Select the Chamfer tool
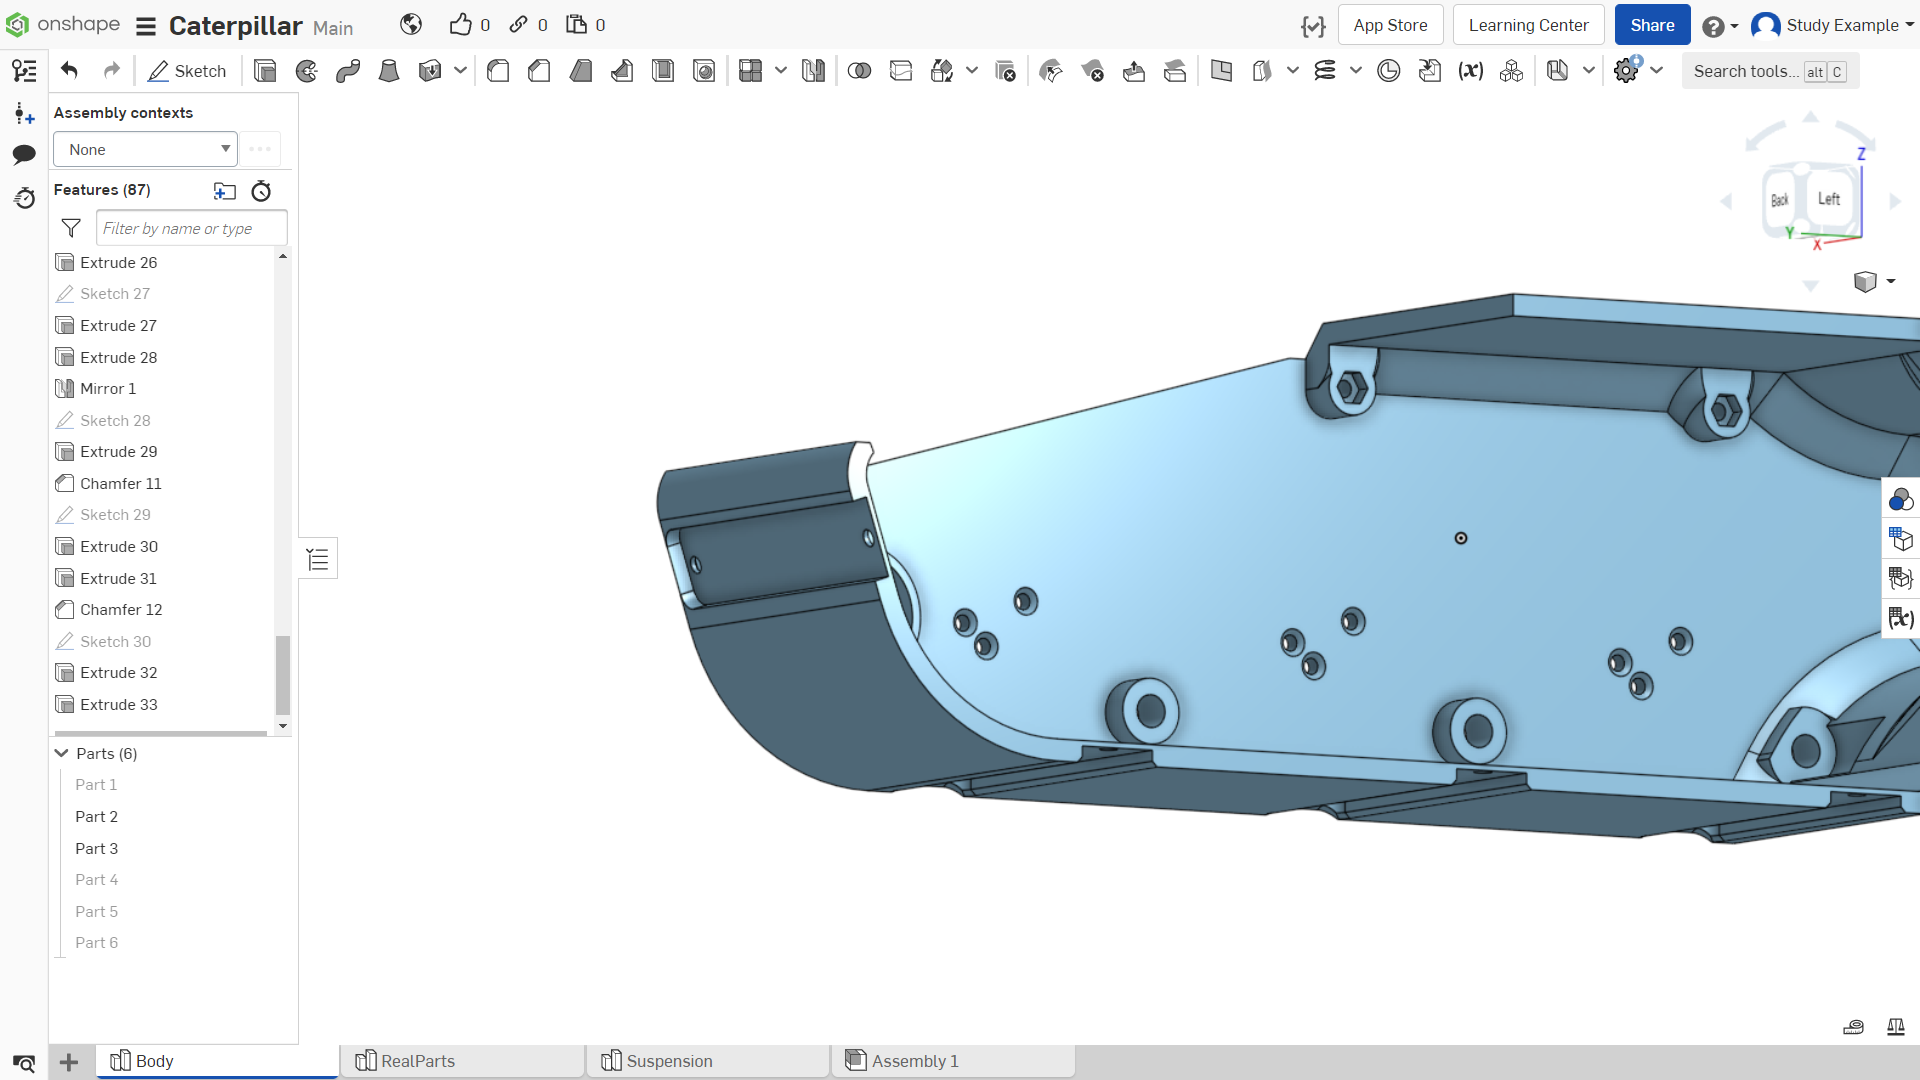 pyautogui.click(x=539, y=71)
